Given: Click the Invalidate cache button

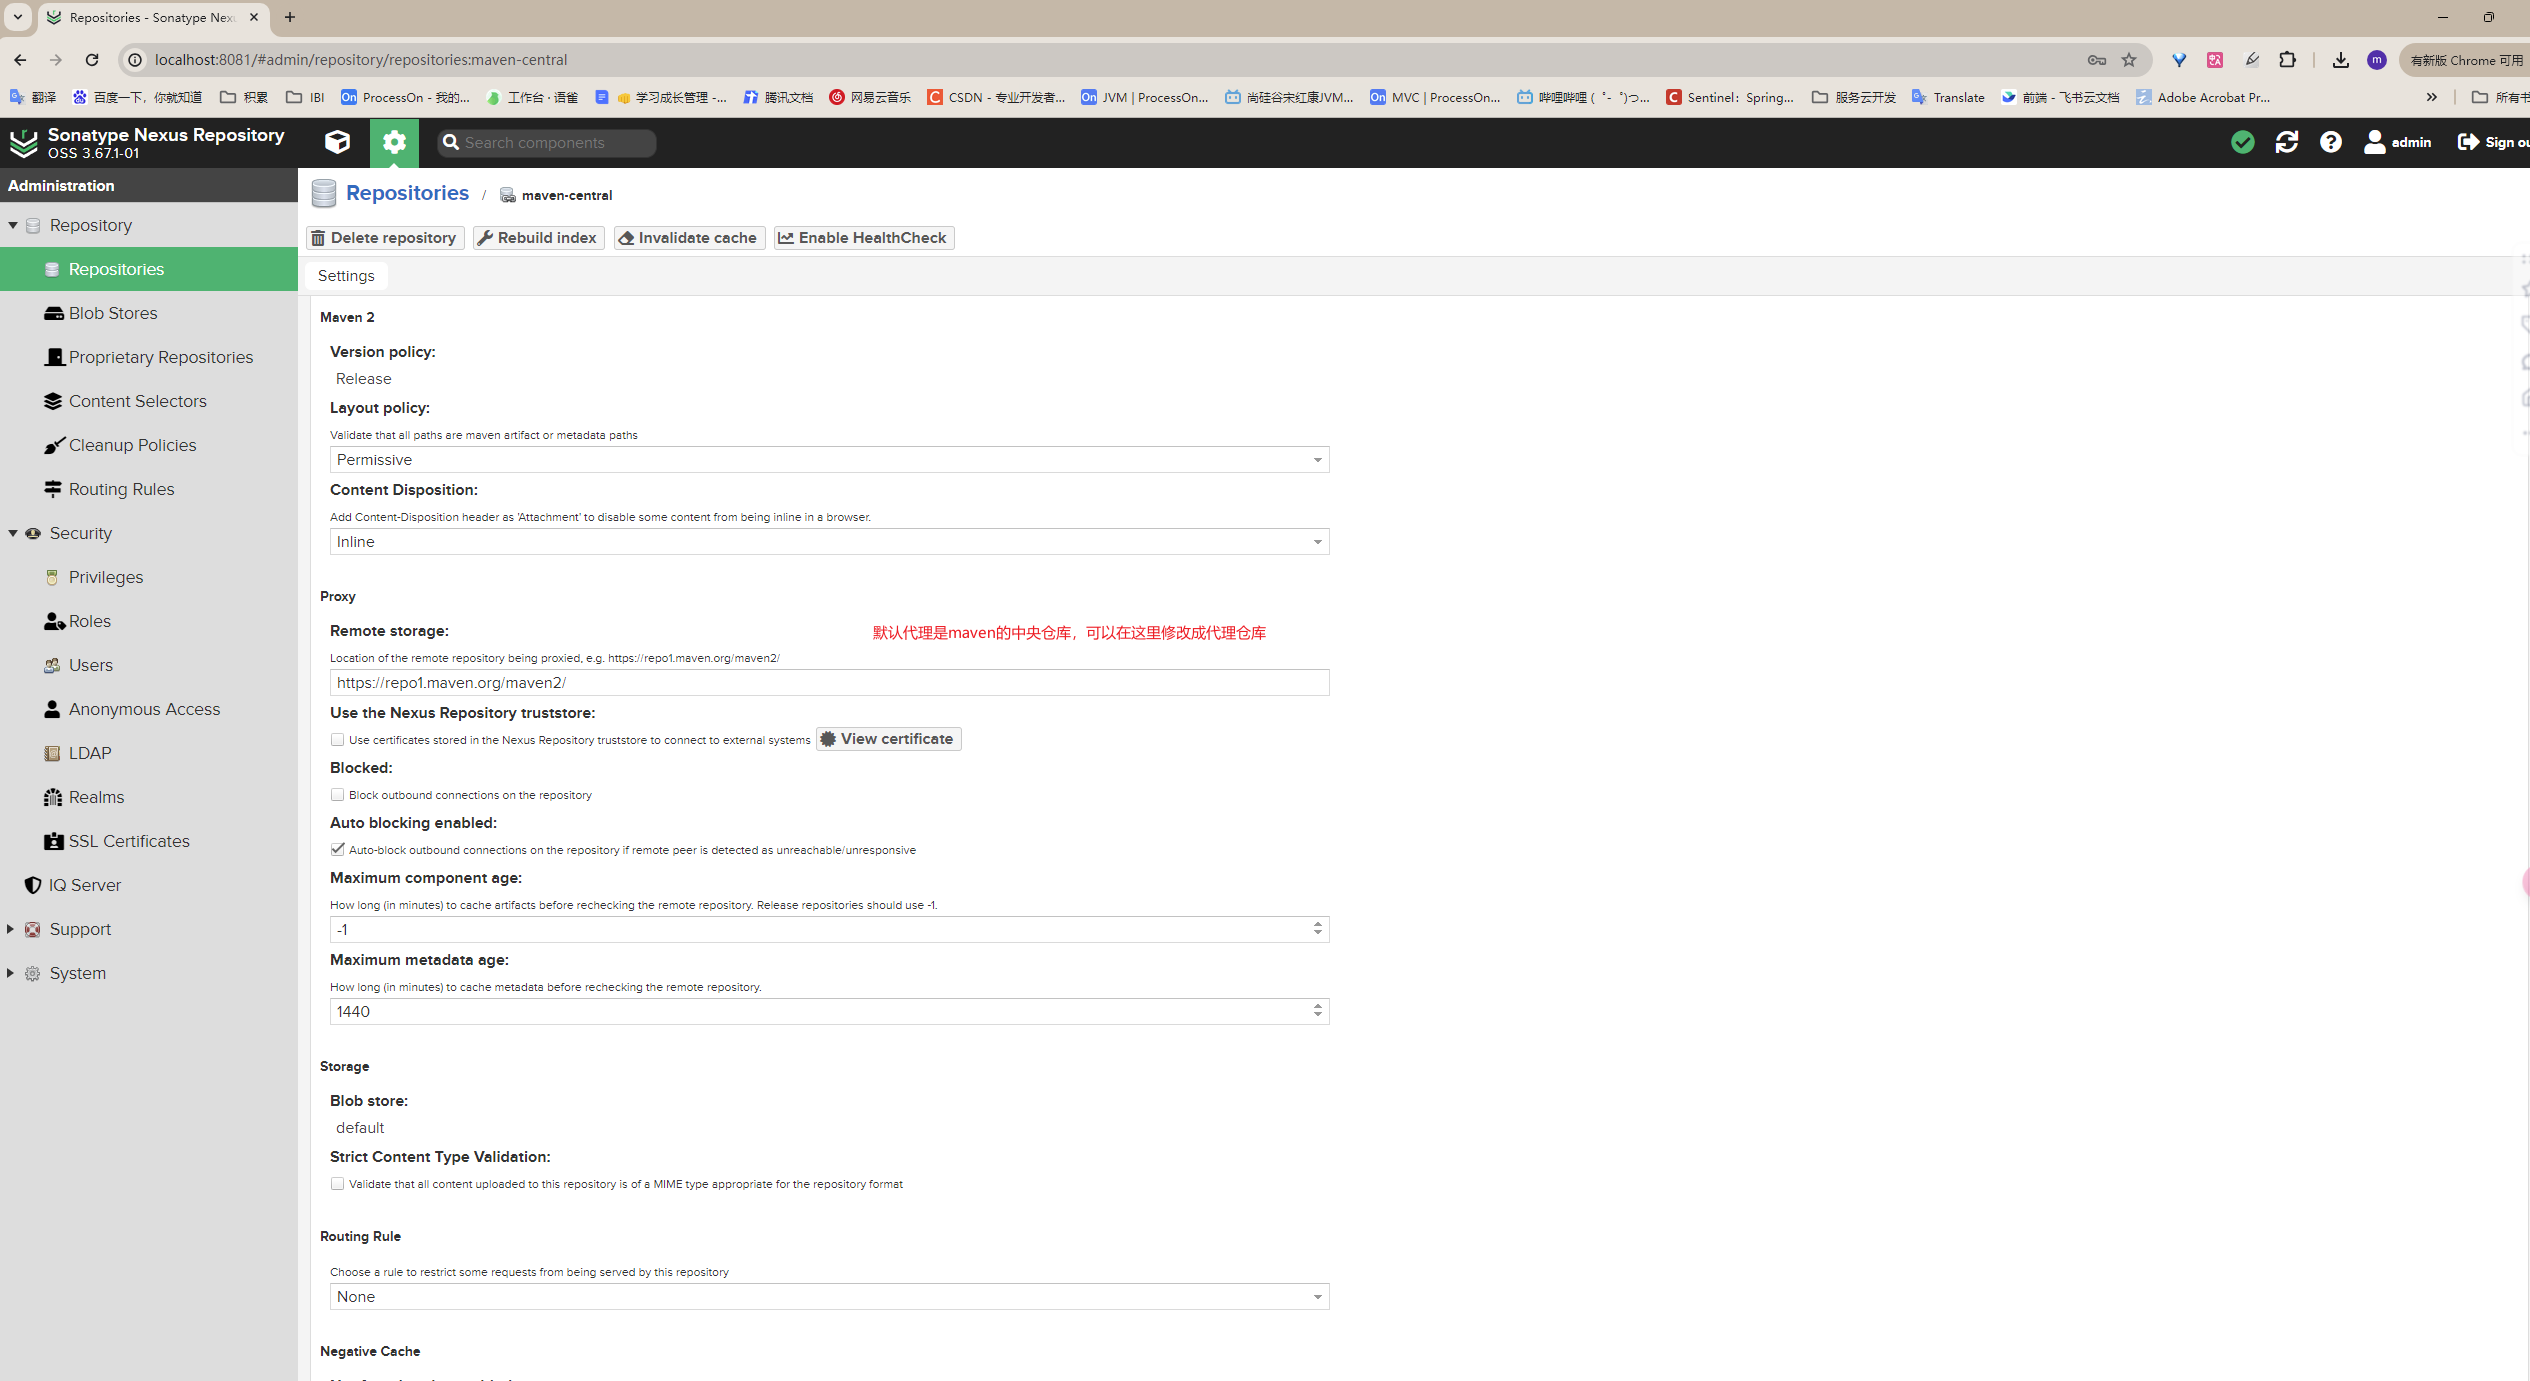Looking at the screenshot, I should click(x=688, y=238).
